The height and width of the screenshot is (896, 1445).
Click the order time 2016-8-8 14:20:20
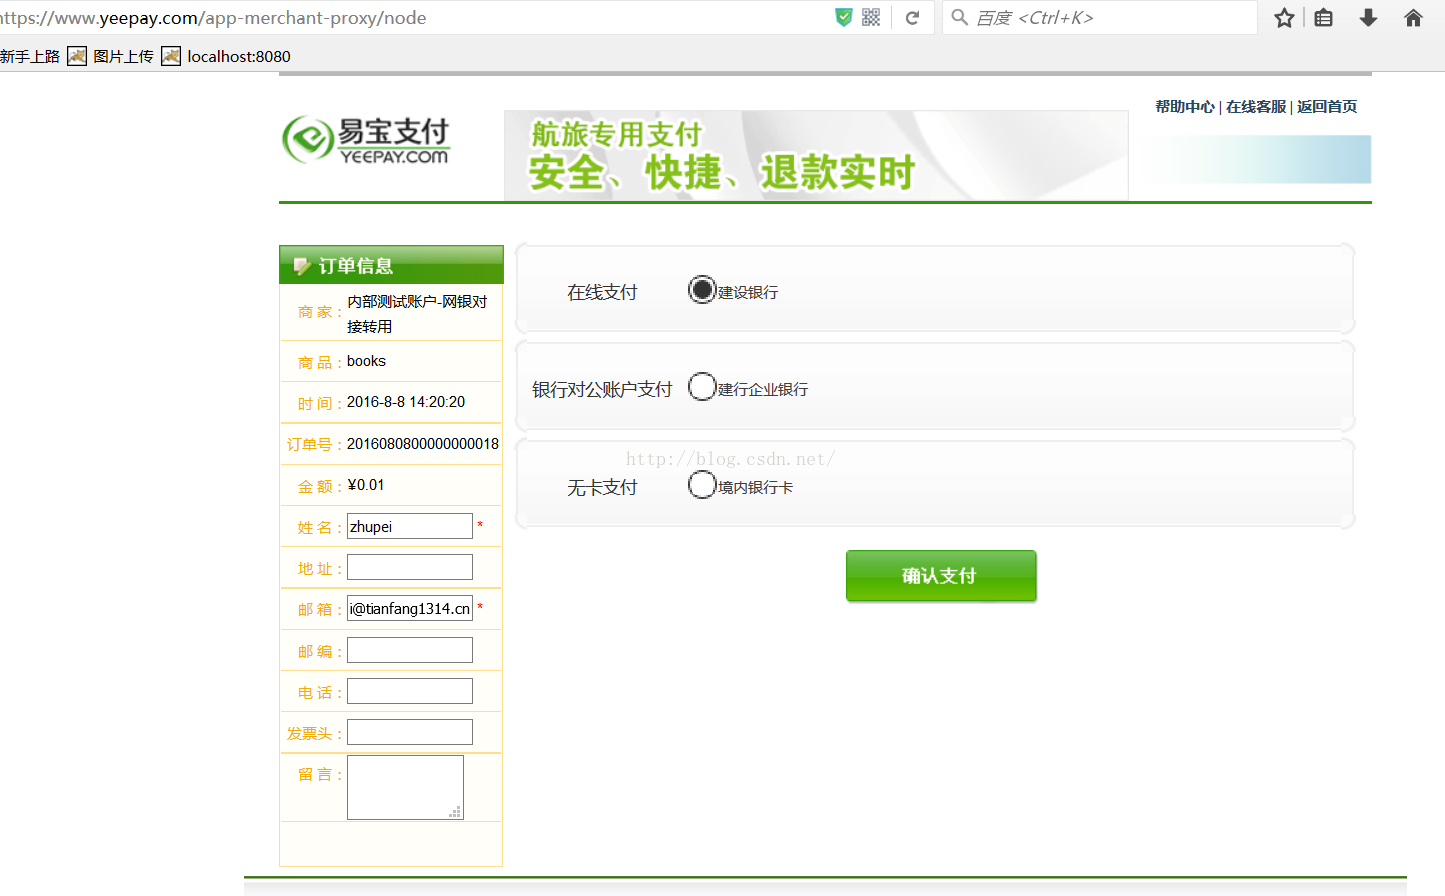coord(406,402)
